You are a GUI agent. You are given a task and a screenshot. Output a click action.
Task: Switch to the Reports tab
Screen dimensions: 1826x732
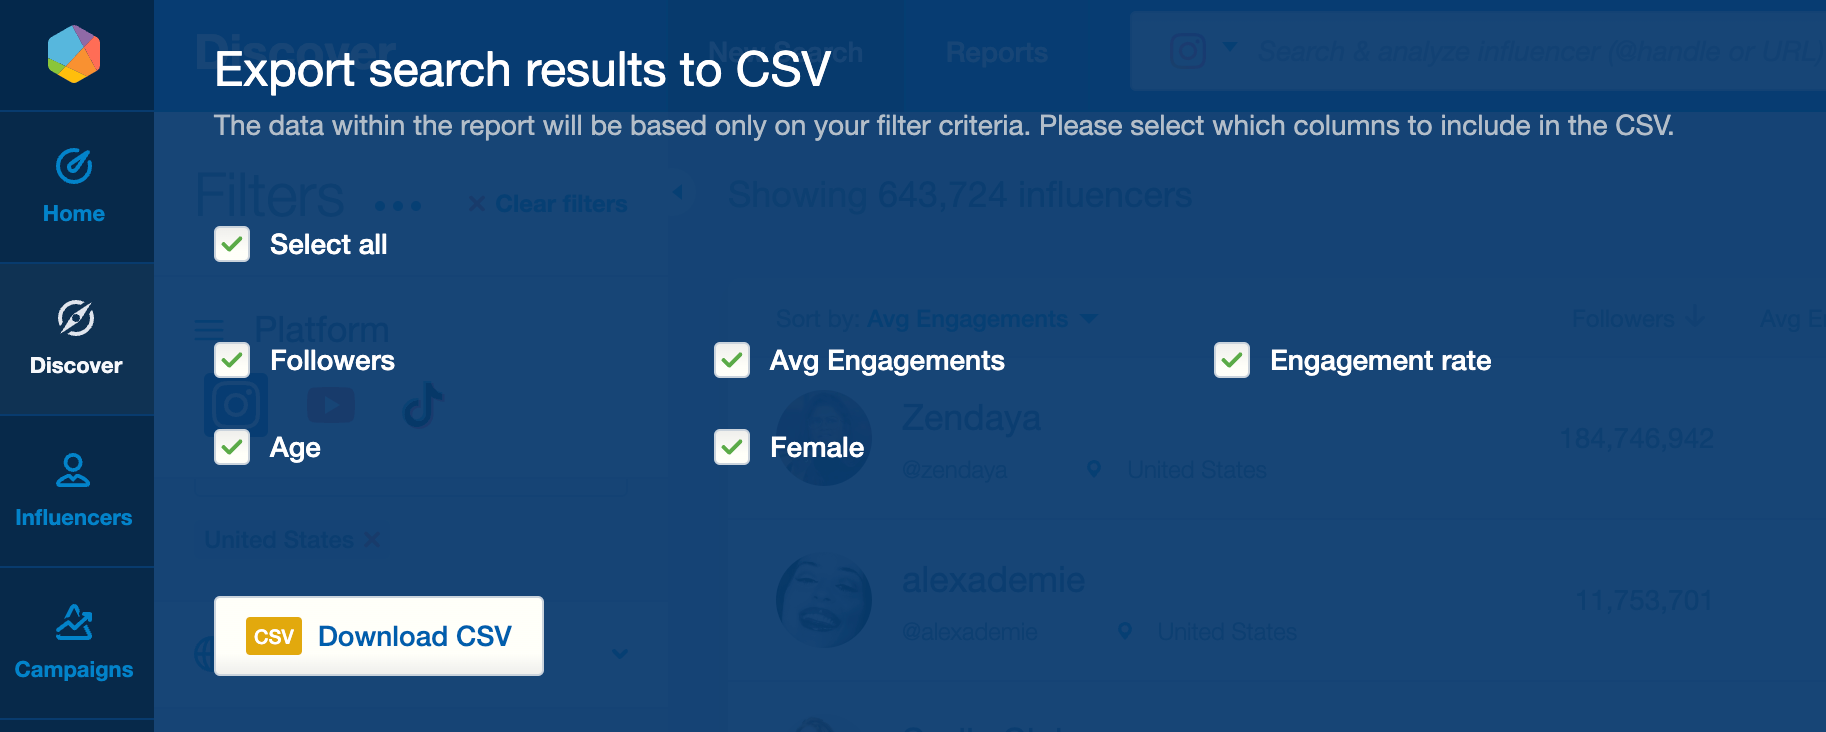pyautogui.click(x=997, y=52)
